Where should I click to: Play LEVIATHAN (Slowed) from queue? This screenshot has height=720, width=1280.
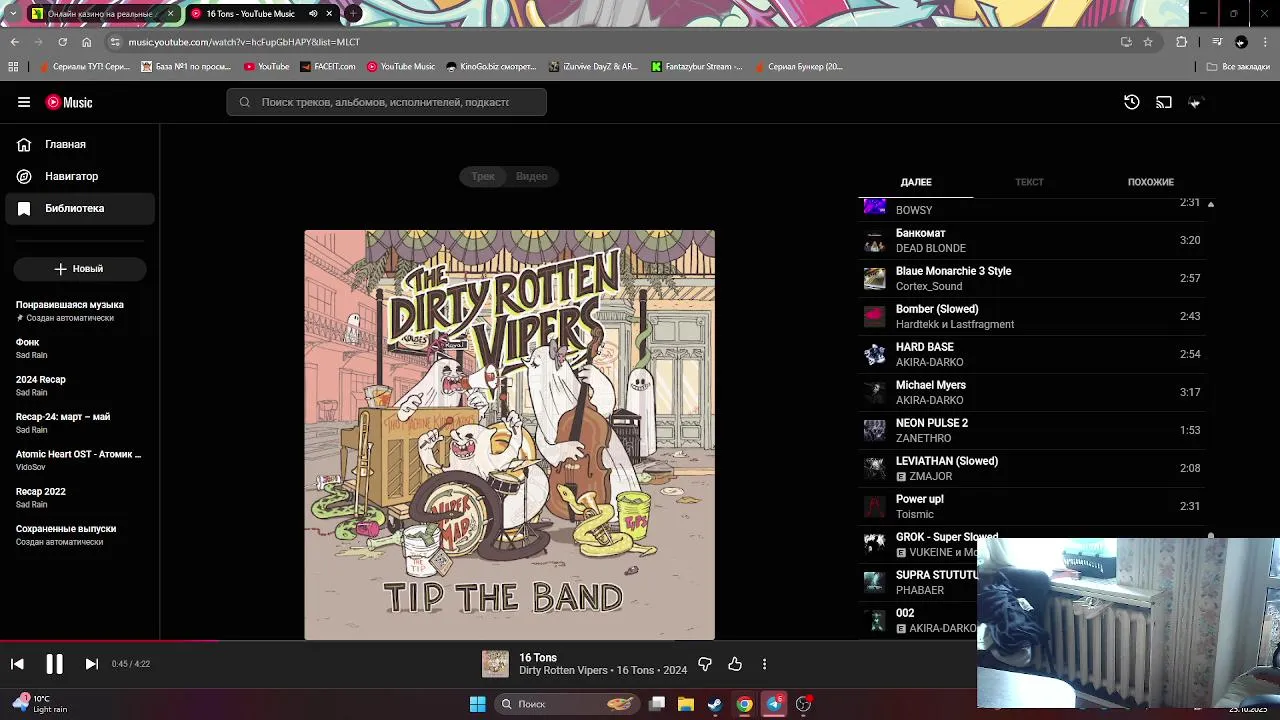pyautogui.click(x=1033, y=468)
